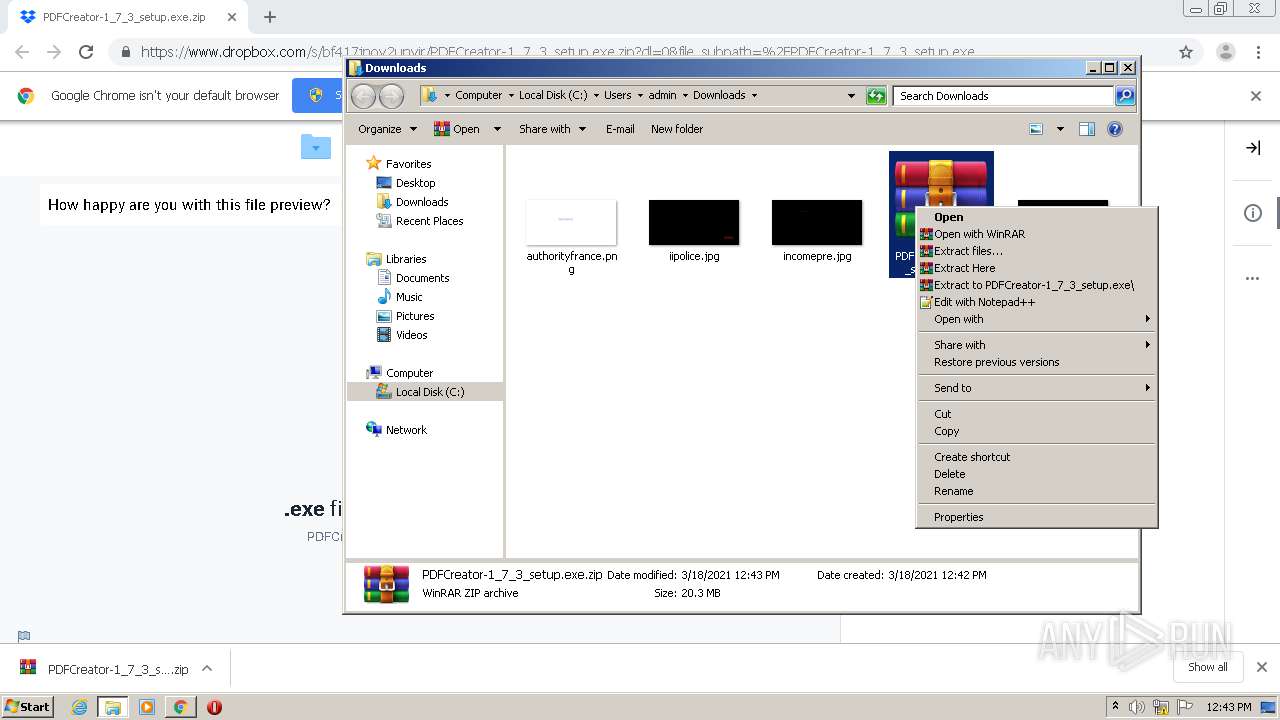
Task: Bookmark page with star icon
Action: tap(1186, 52)
